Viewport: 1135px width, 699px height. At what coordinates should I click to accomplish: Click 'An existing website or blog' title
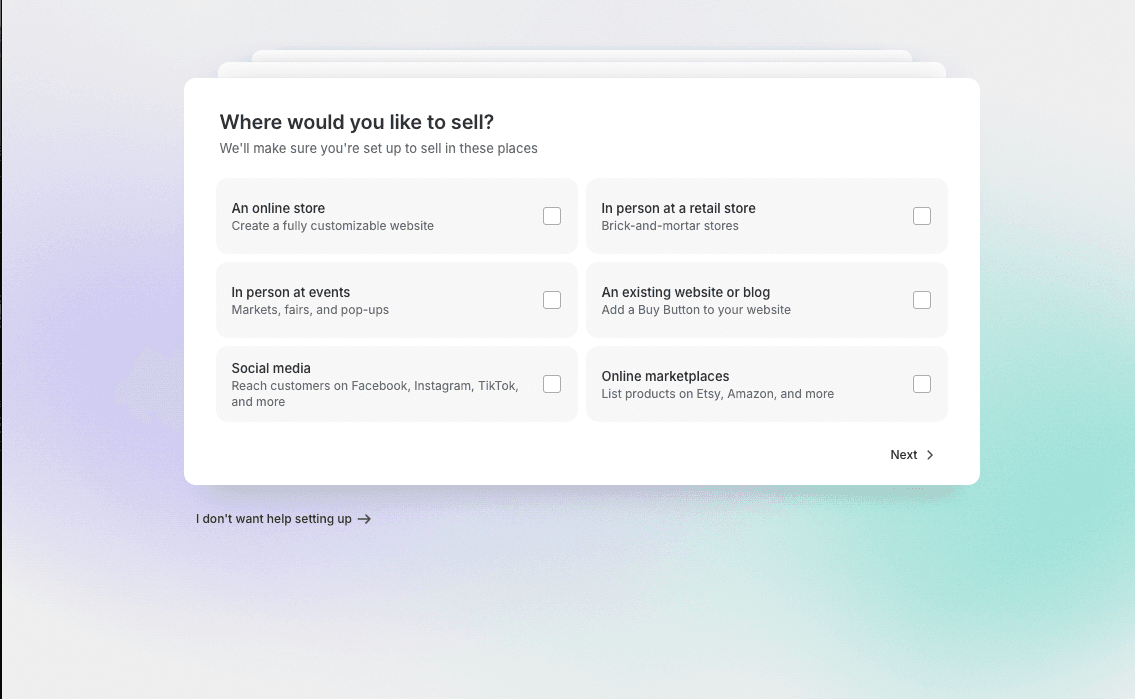pyautogui.click(x=685, y=292)
